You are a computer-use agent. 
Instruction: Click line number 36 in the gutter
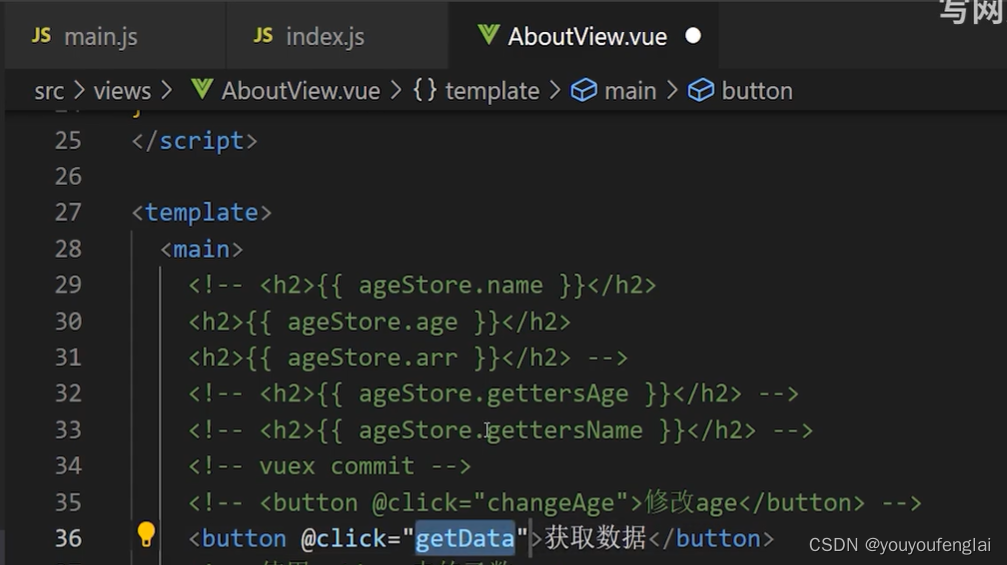[x=68, y=538]
